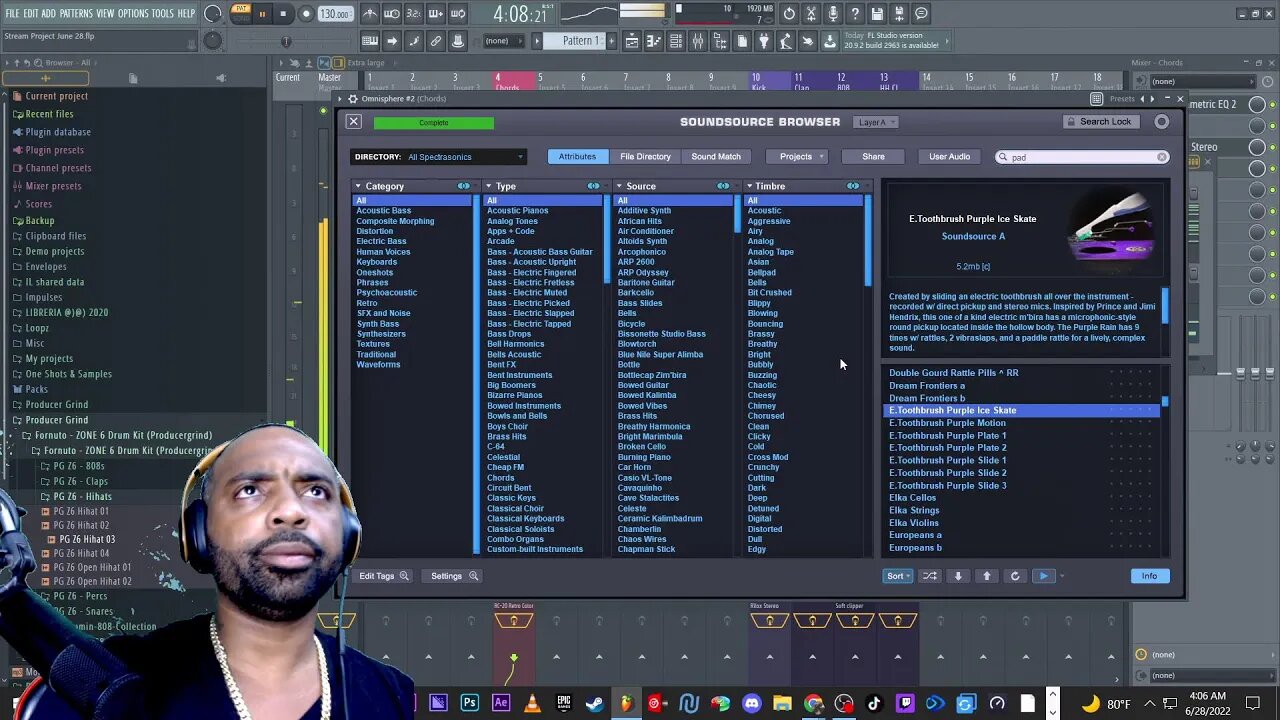This screenshot has width=1280, height=720.
Task: Click the sound description scrollbar handle
Action: click(x=1165, y=306)
